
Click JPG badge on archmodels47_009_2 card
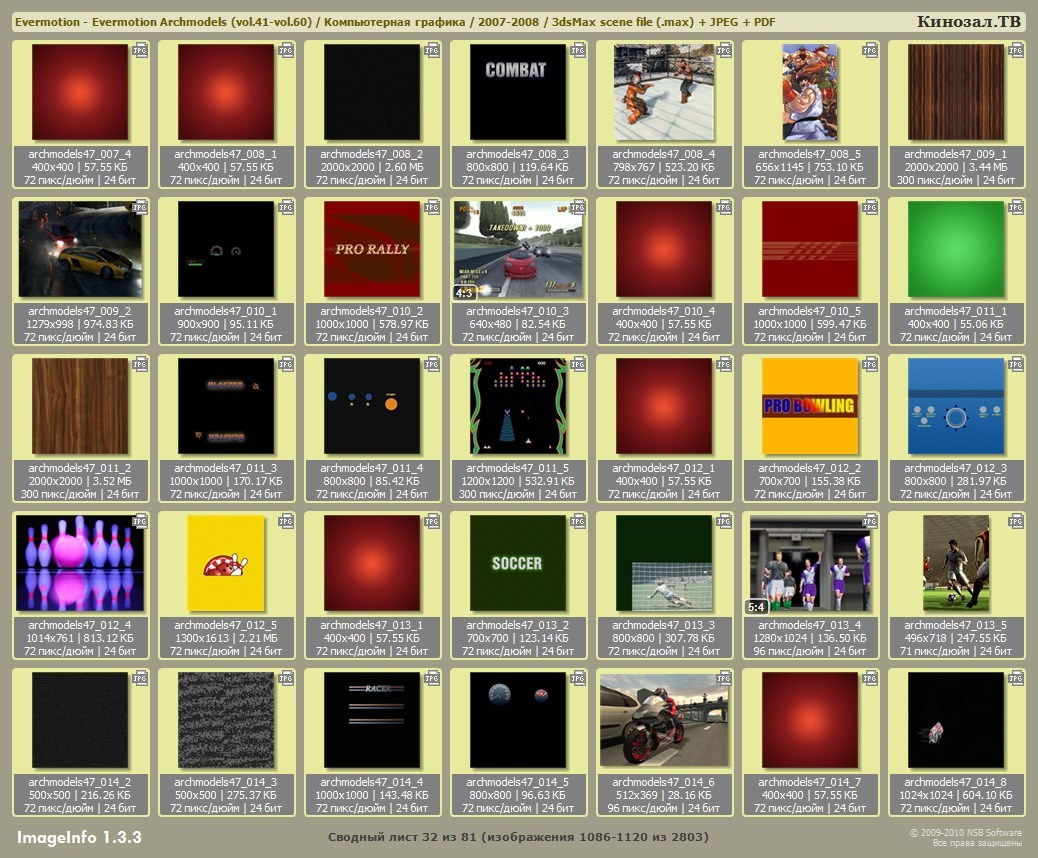coord(140,207)
